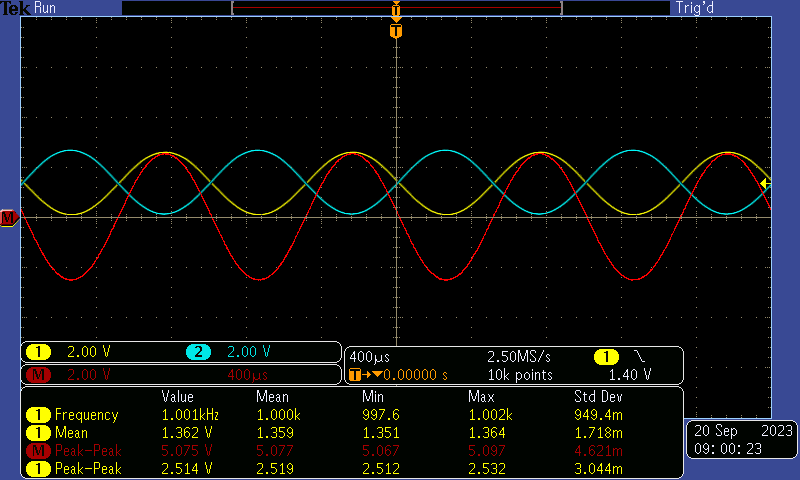Click the Tek logo

(16, 8)
